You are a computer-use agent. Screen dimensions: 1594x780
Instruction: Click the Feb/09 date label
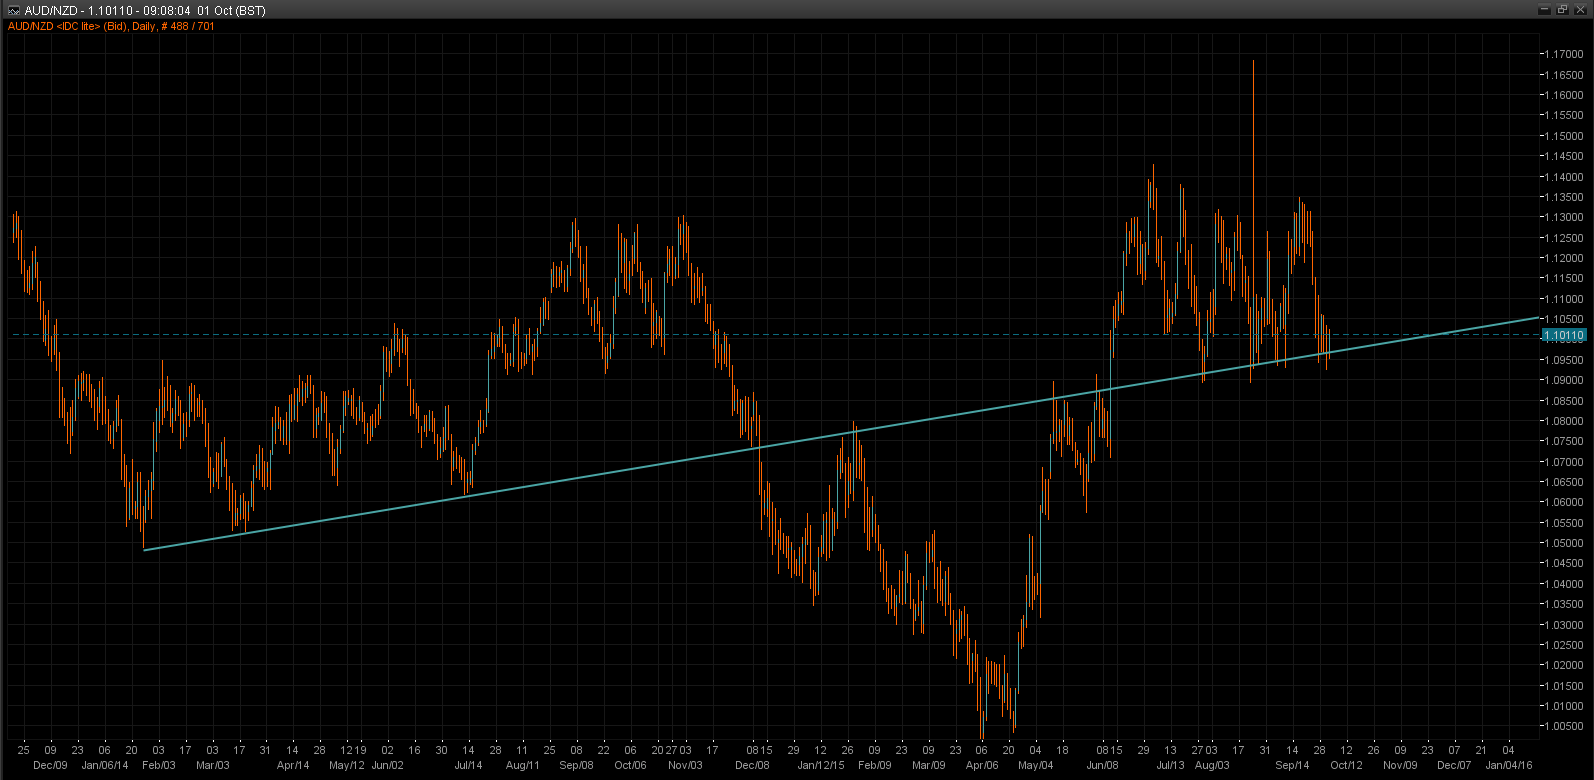tap(874, 765)
